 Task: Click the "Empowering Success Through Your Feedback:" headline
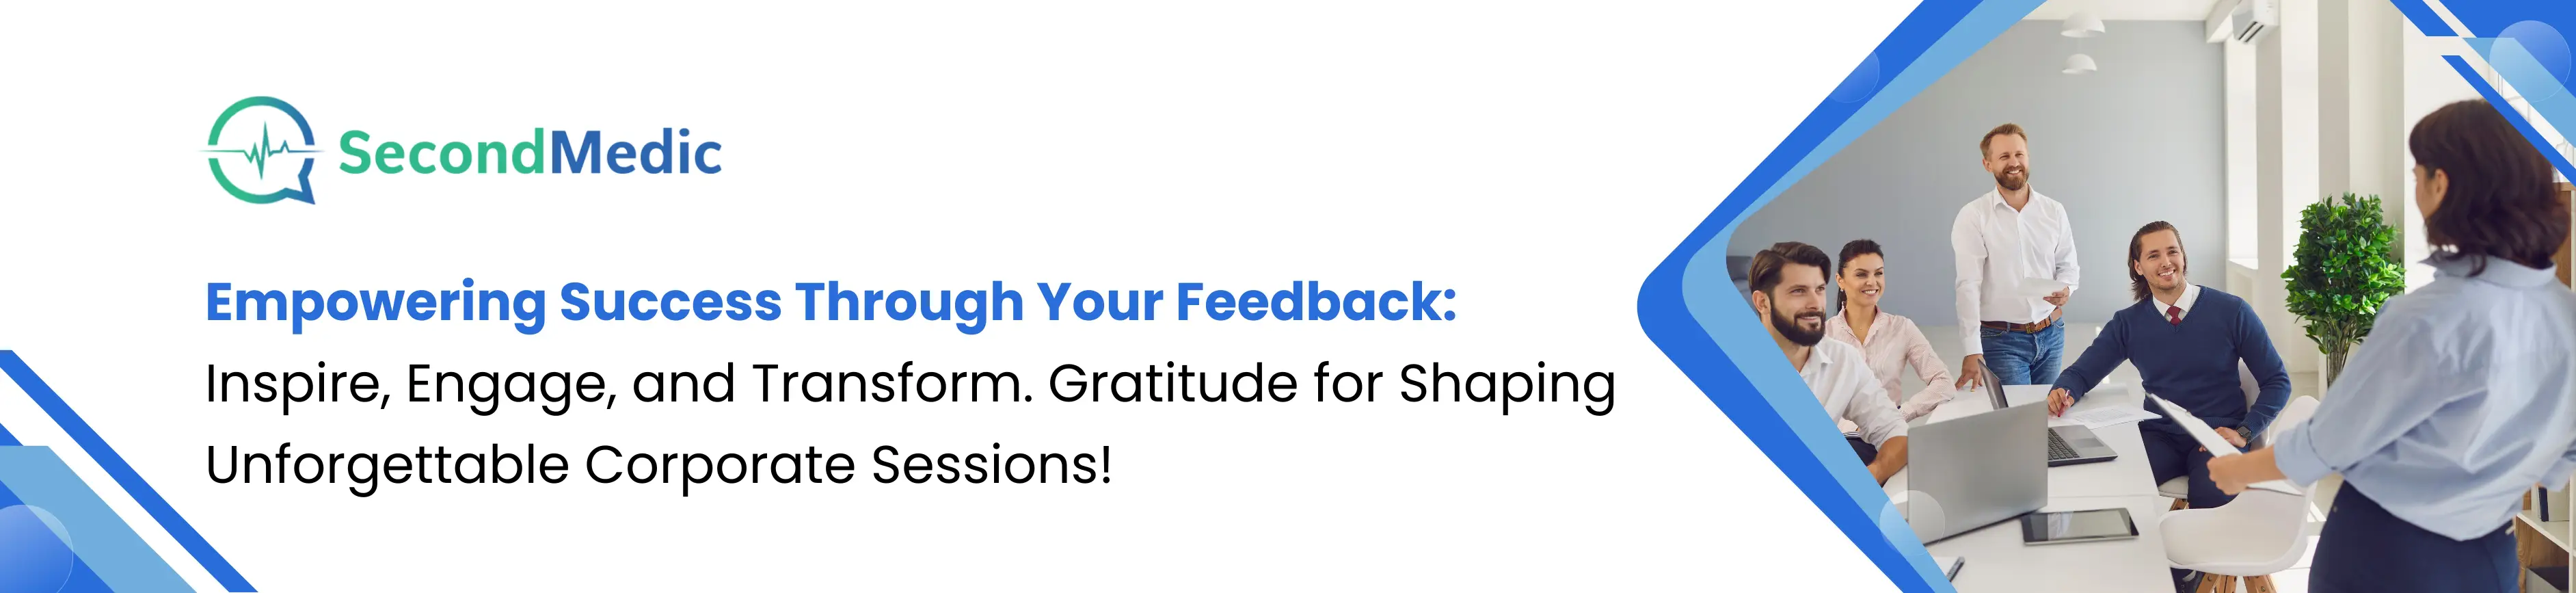pos(830,302)
